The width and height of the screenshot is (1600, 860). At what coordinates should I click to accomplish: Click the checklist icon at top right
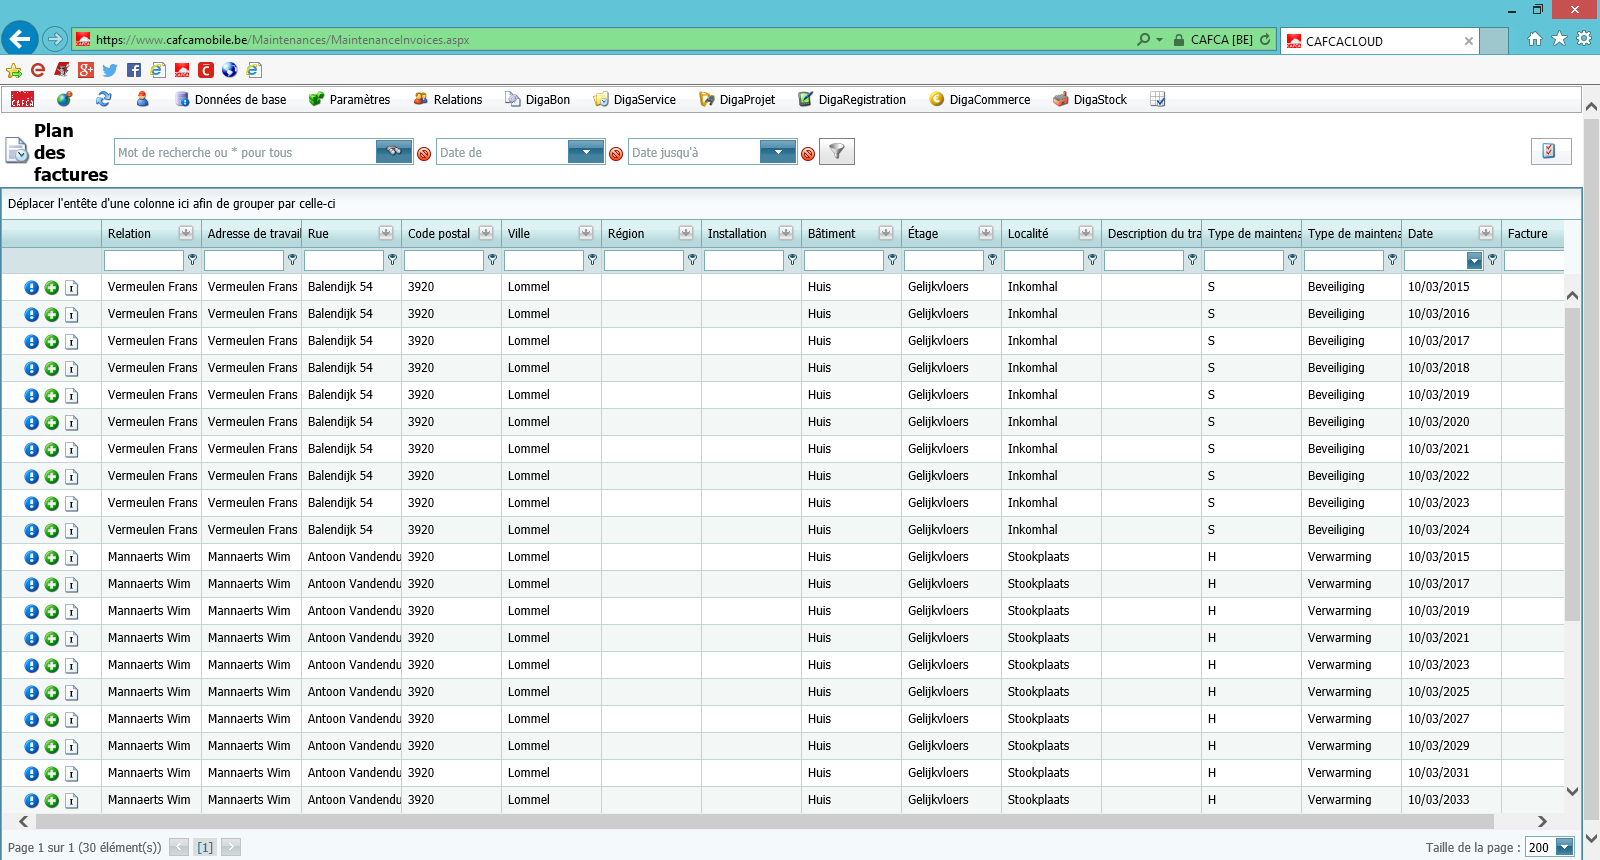pyautogui.click(x=1550, y=151)
